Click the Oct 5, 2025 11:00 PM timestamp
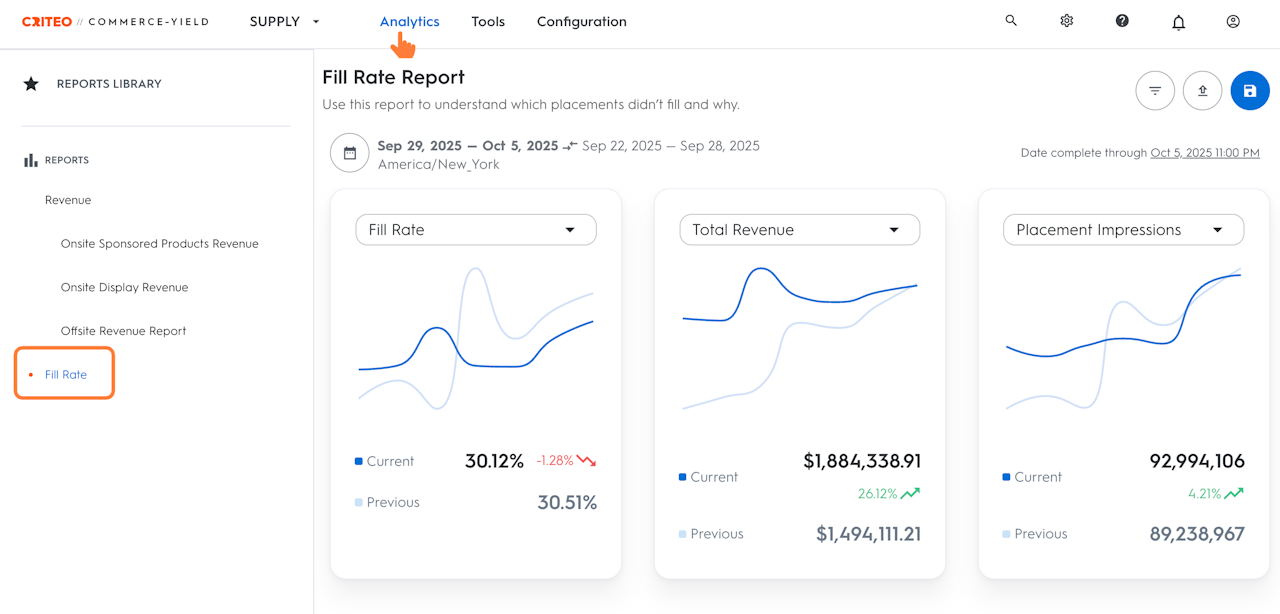The image size is (1280, 614). coord(1205,153)
